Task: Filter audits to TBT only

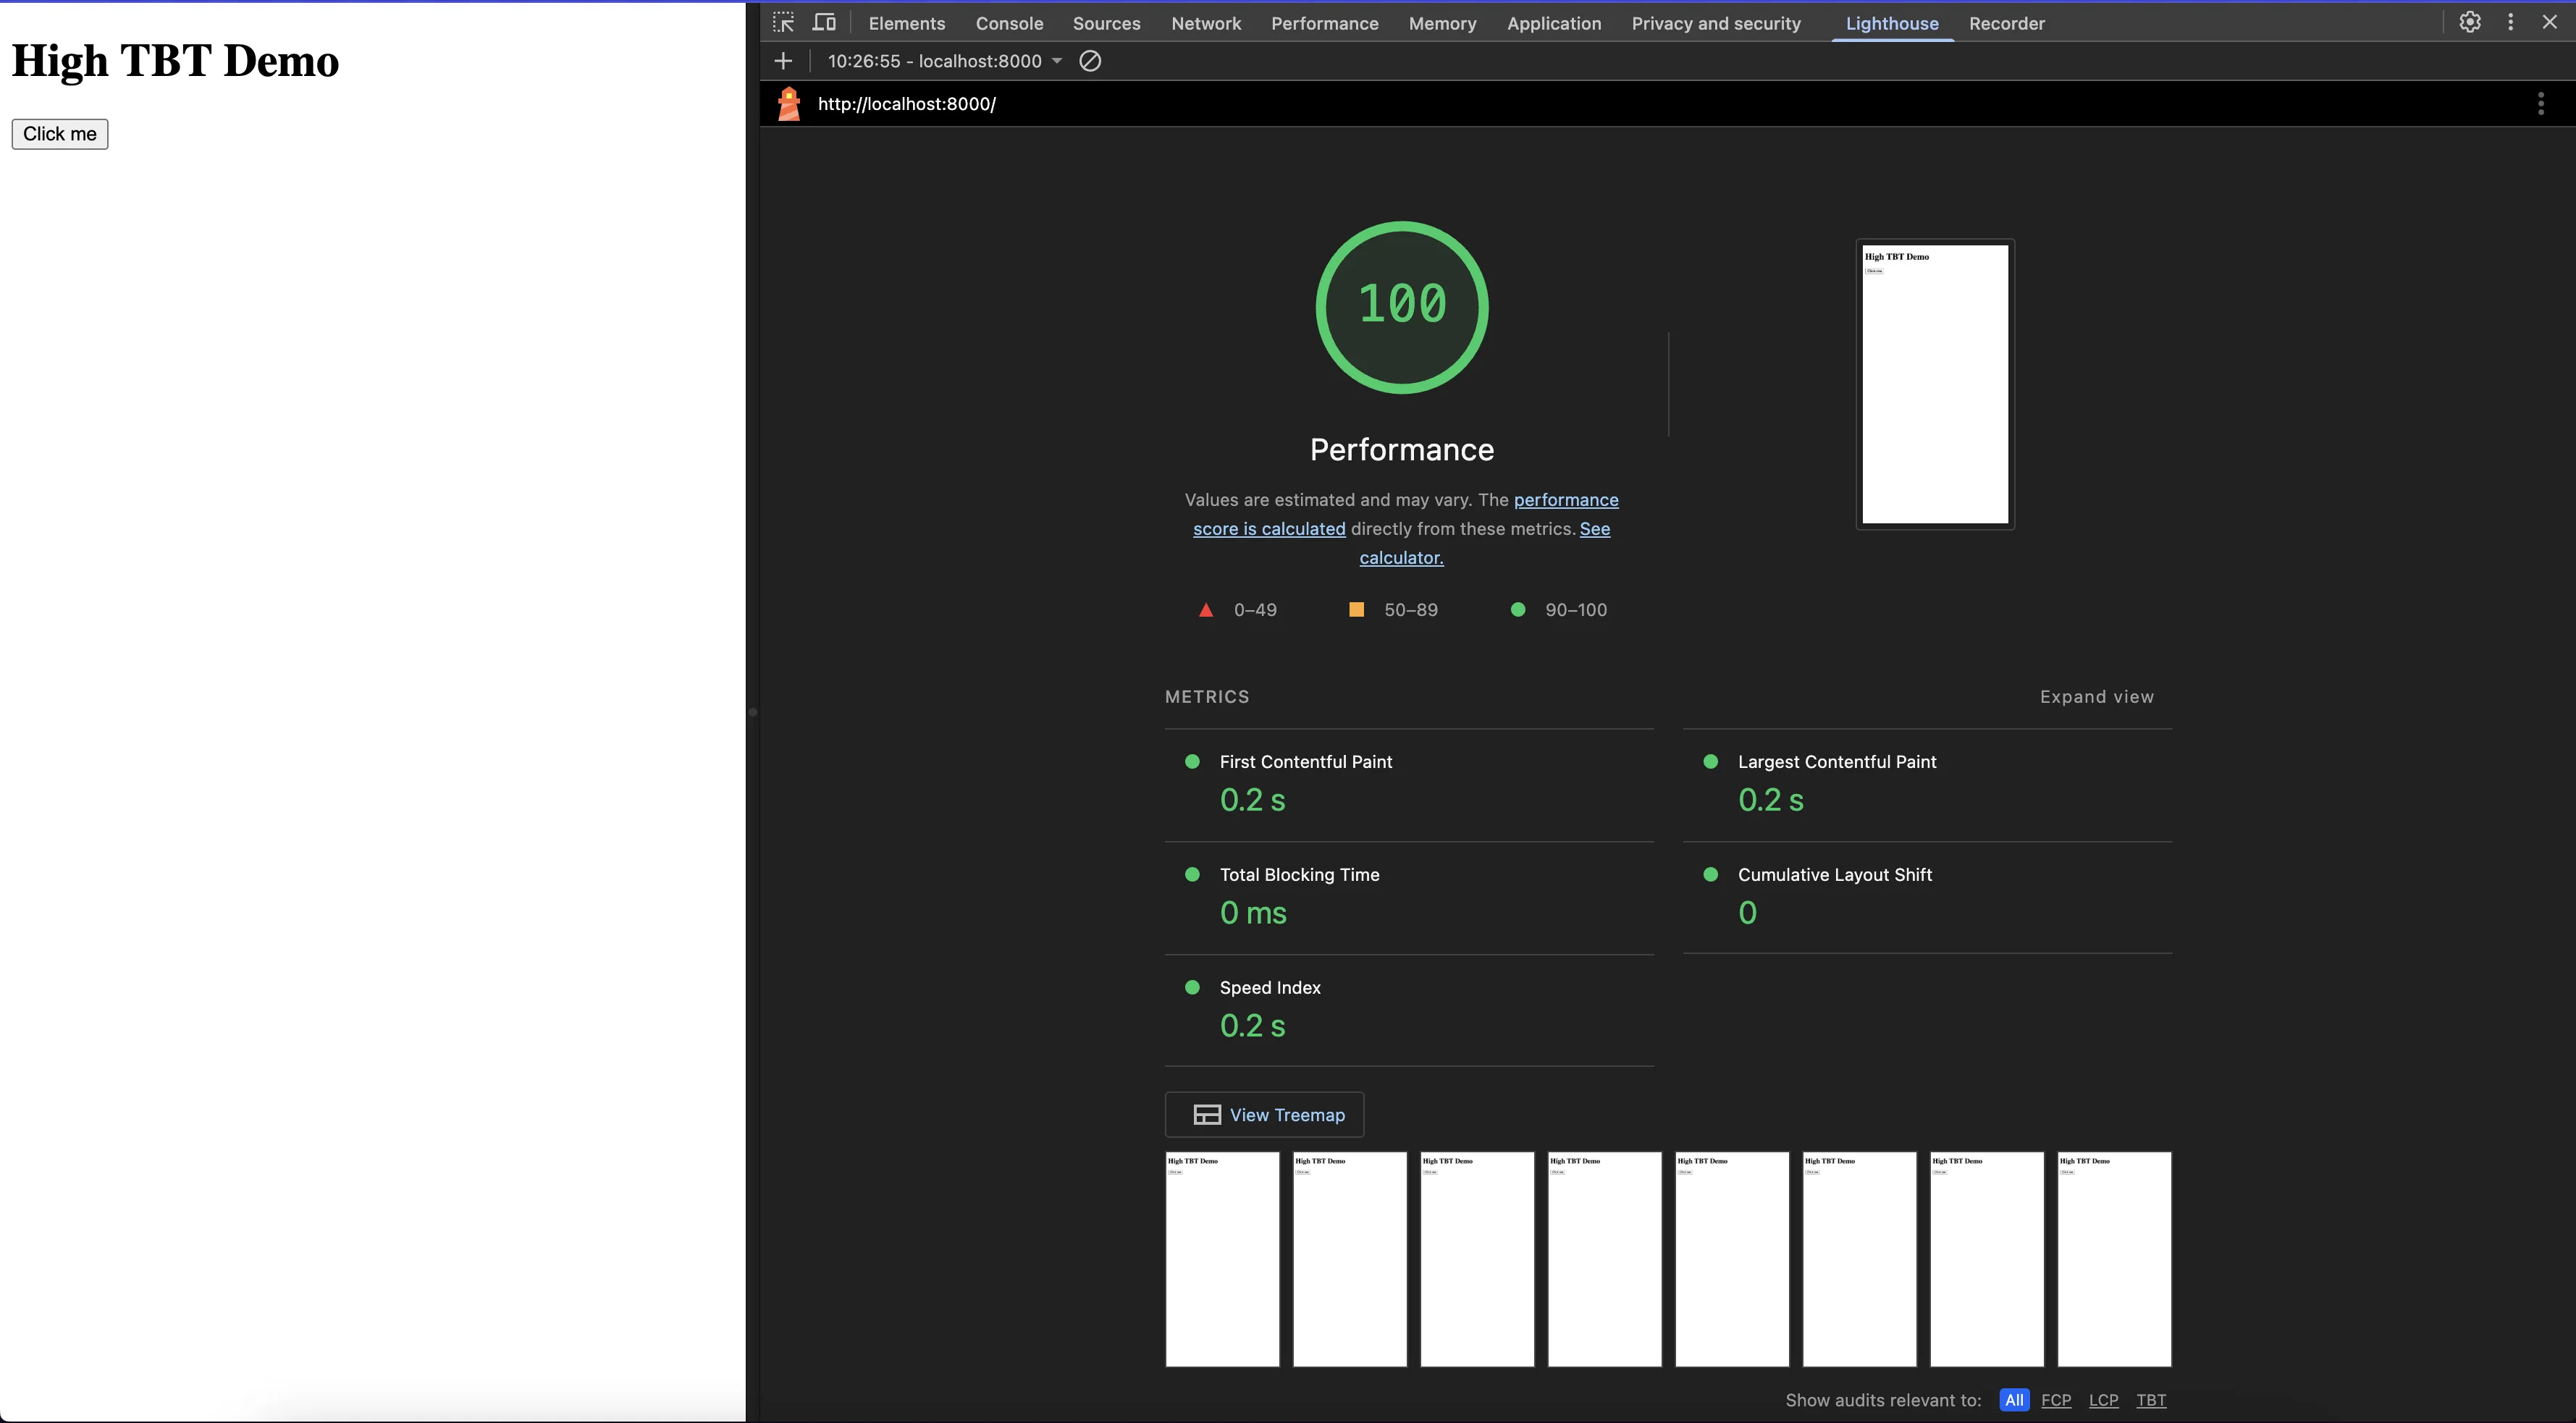Action: click(2152, 1400)
